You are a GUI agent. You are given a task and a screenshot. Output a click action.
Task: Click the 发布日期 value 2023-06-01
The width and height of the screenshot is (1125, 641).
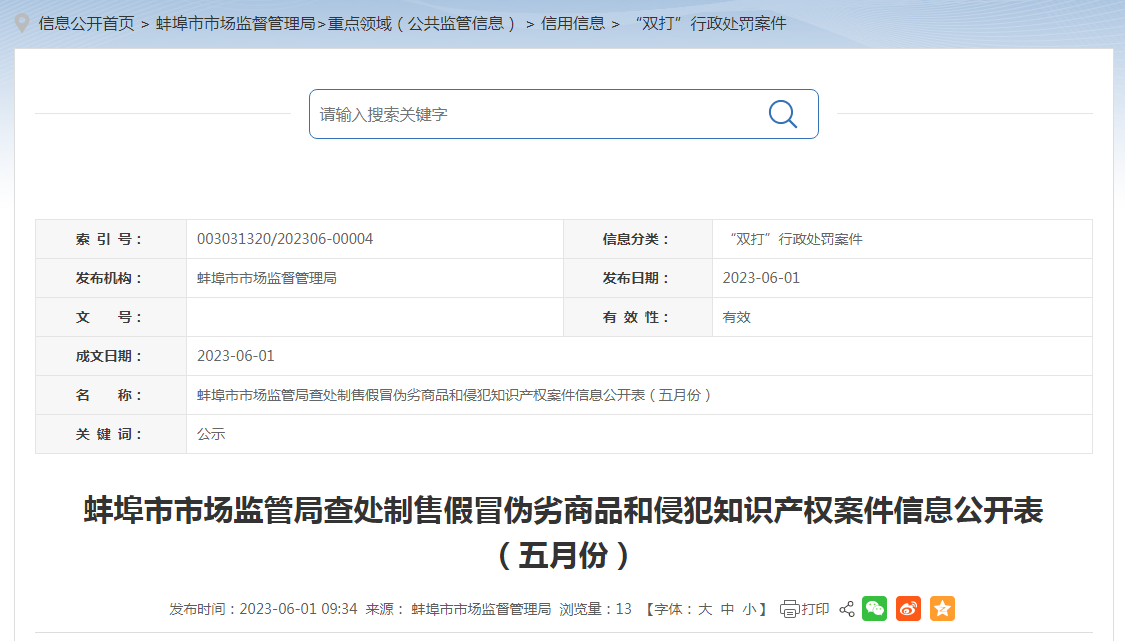(x=761, y=279)
